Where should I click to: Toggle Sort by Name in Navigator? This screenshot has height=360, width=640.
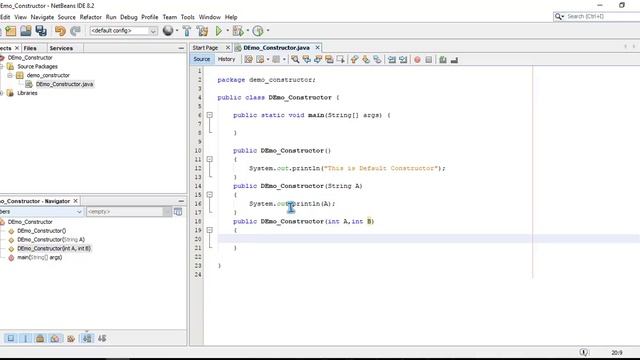(87, 338)
